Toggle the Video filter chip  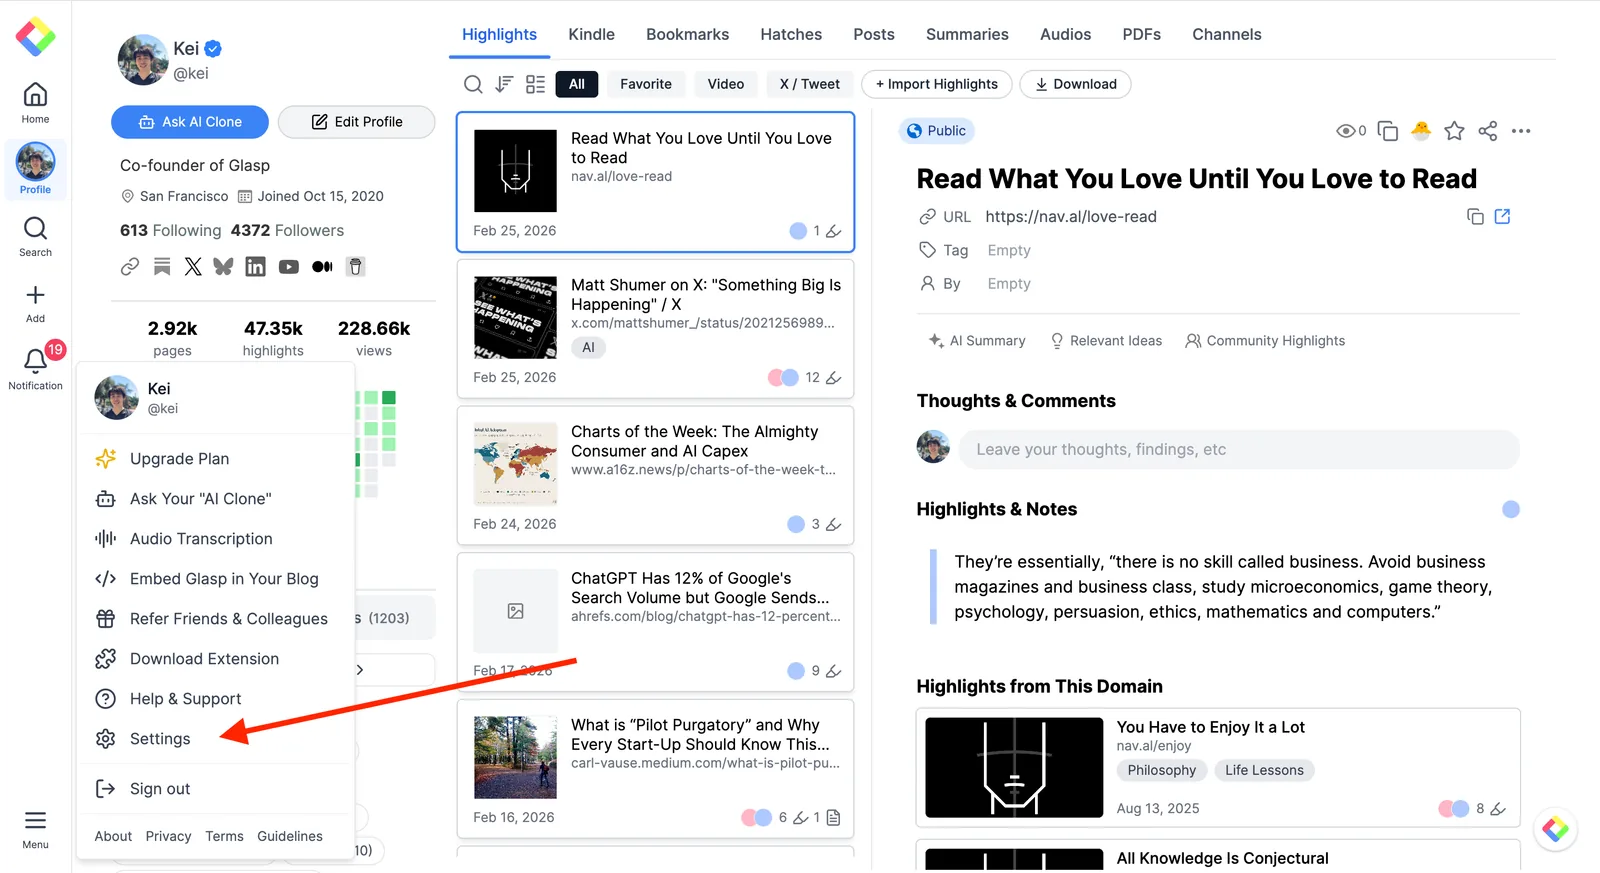click(726, 84)
